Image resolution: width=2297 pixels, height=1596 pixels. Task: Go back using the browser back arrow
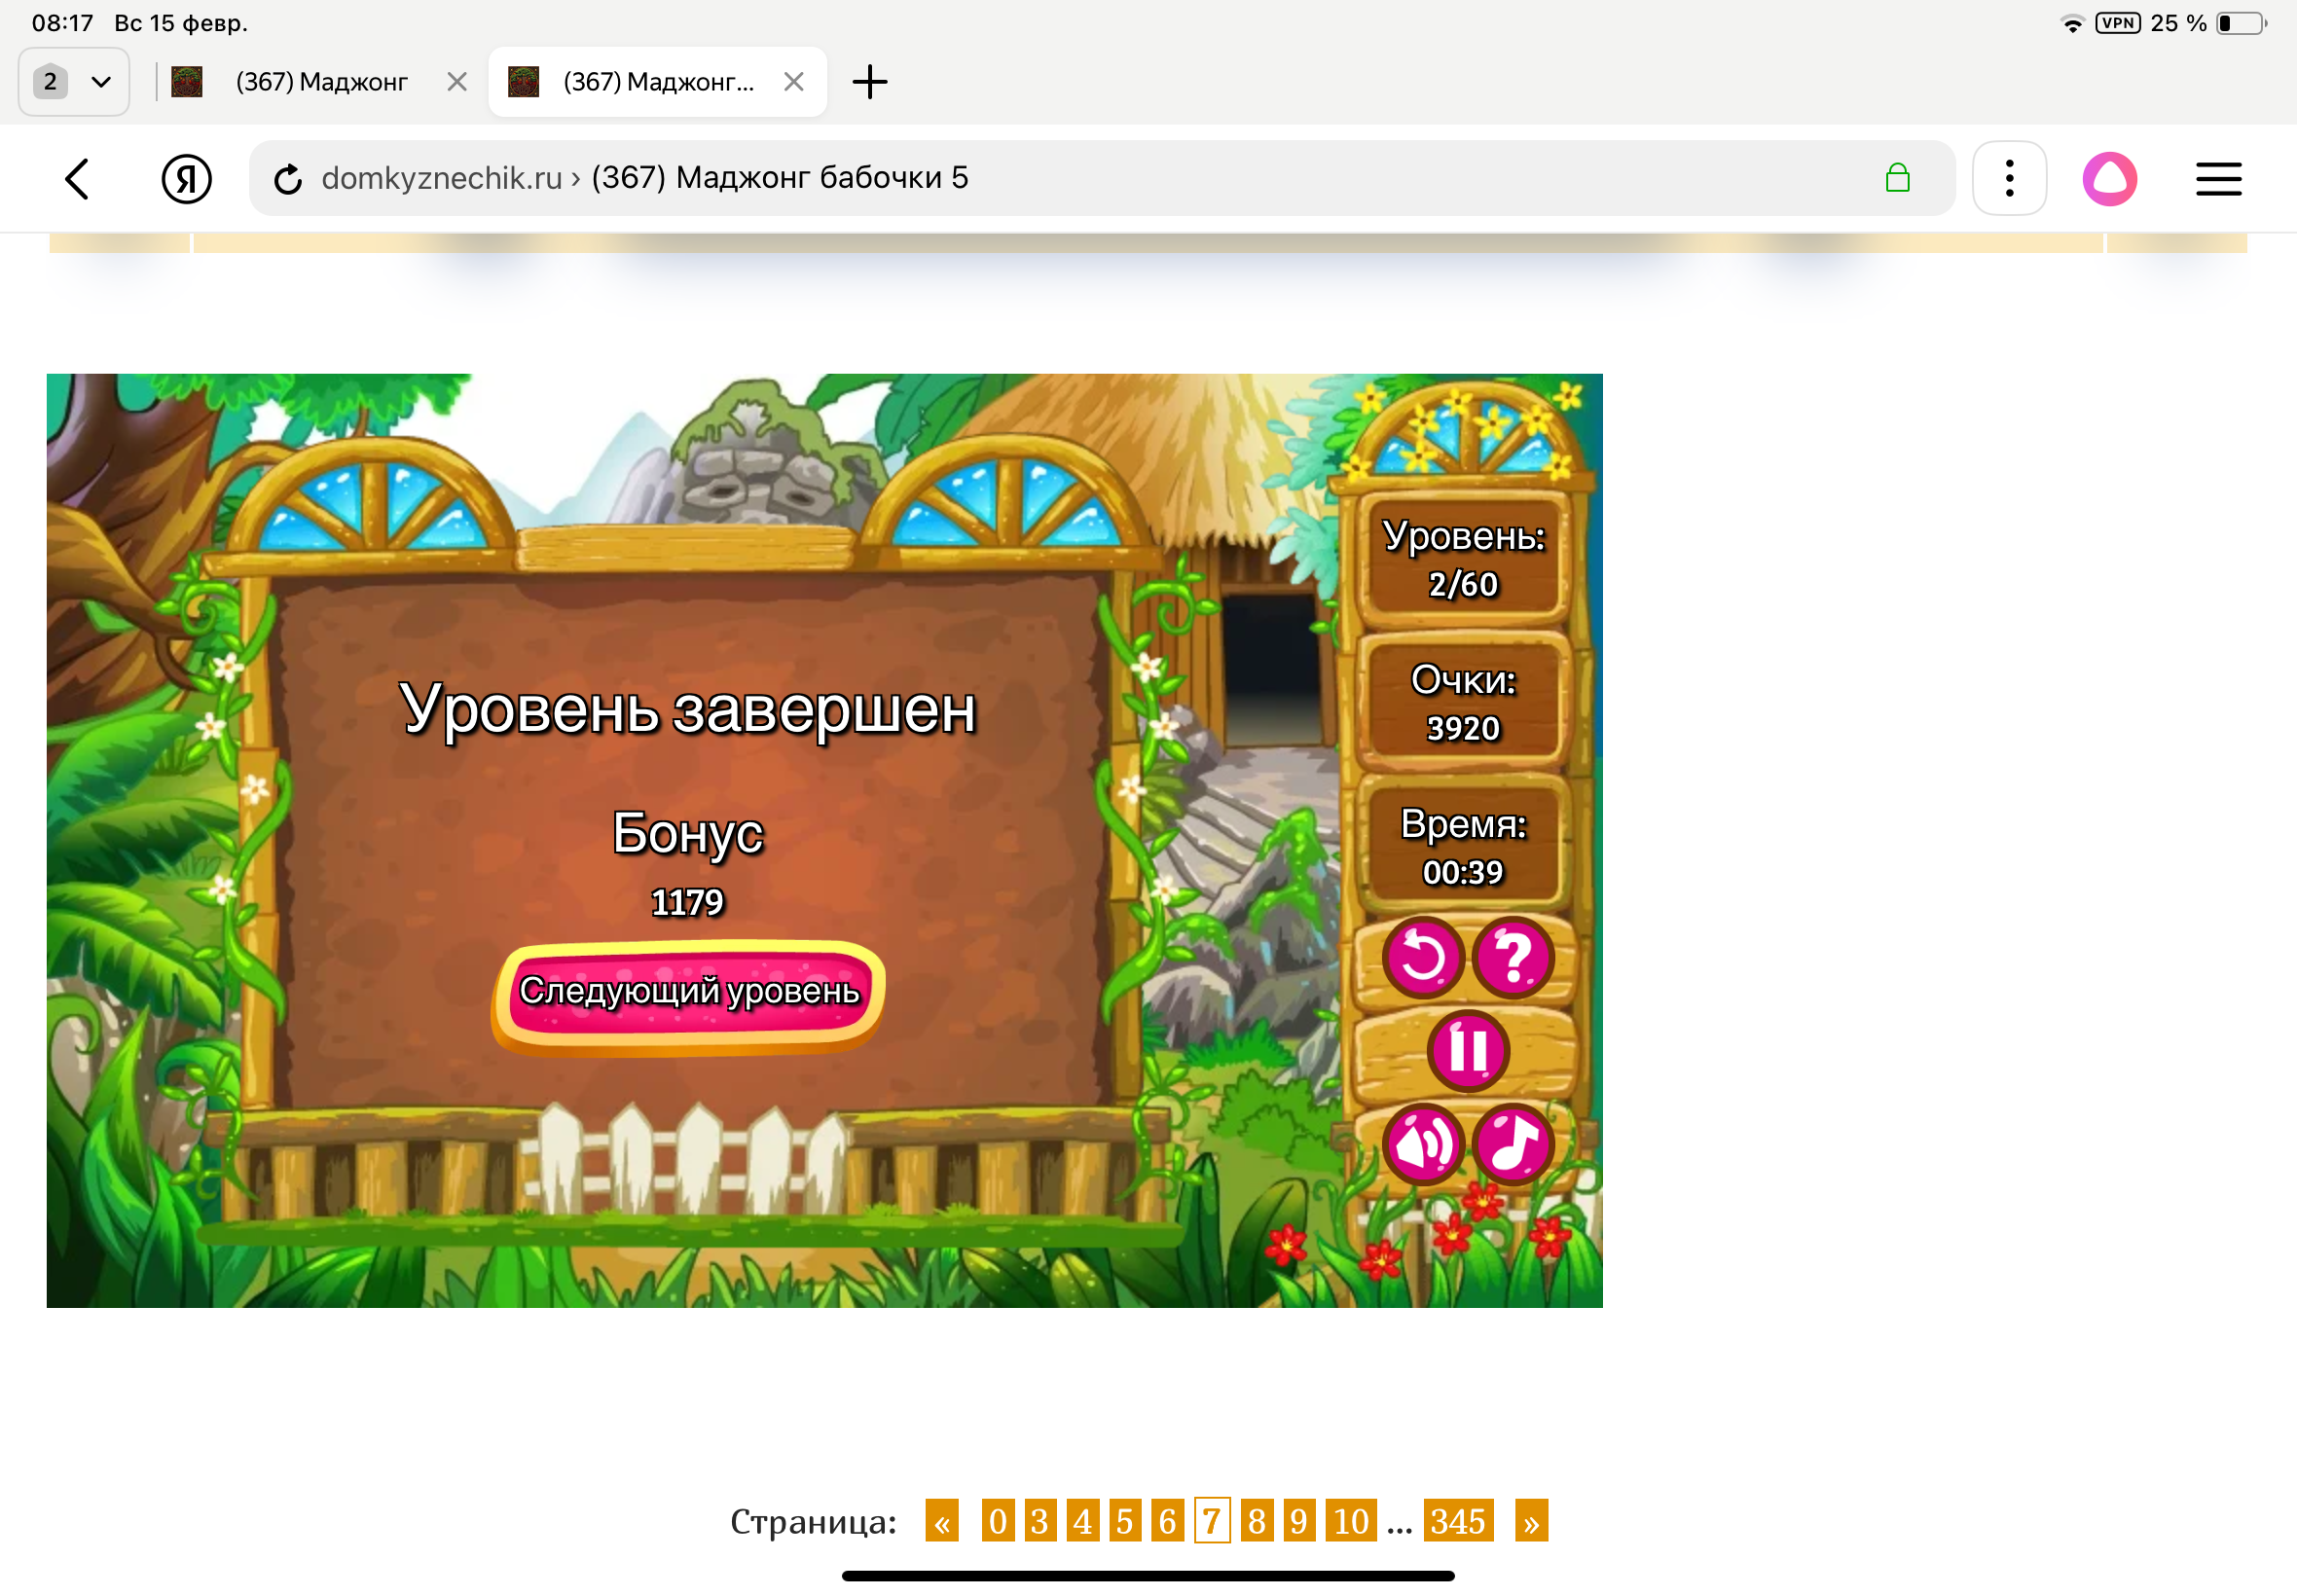[78, 179]
